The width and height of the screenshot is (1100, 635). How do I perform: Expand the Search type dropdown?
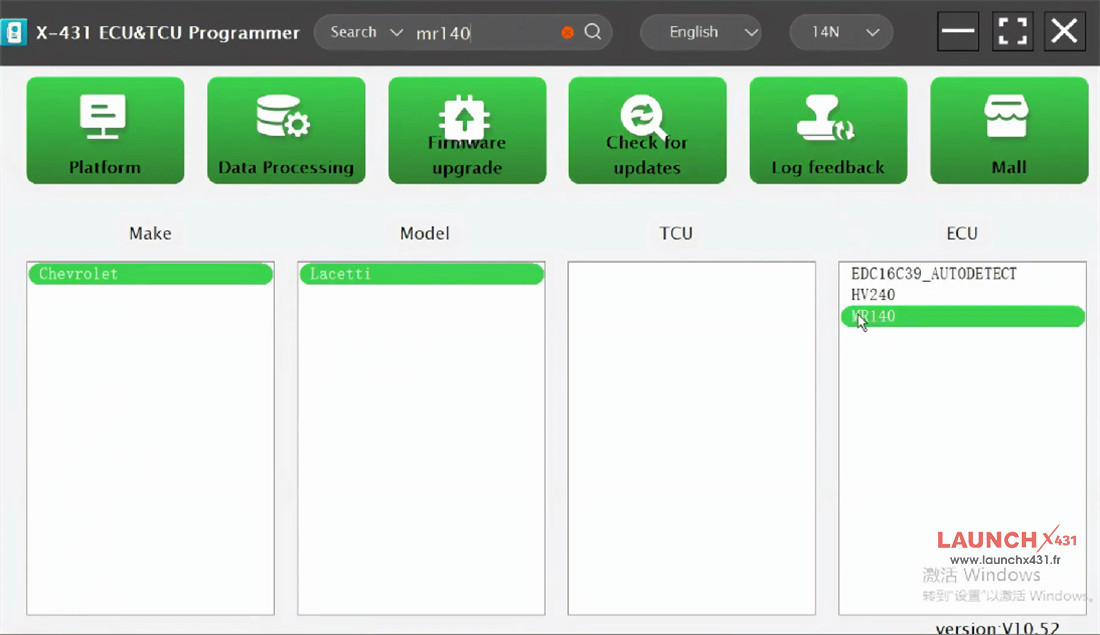[x=366, y=32]
